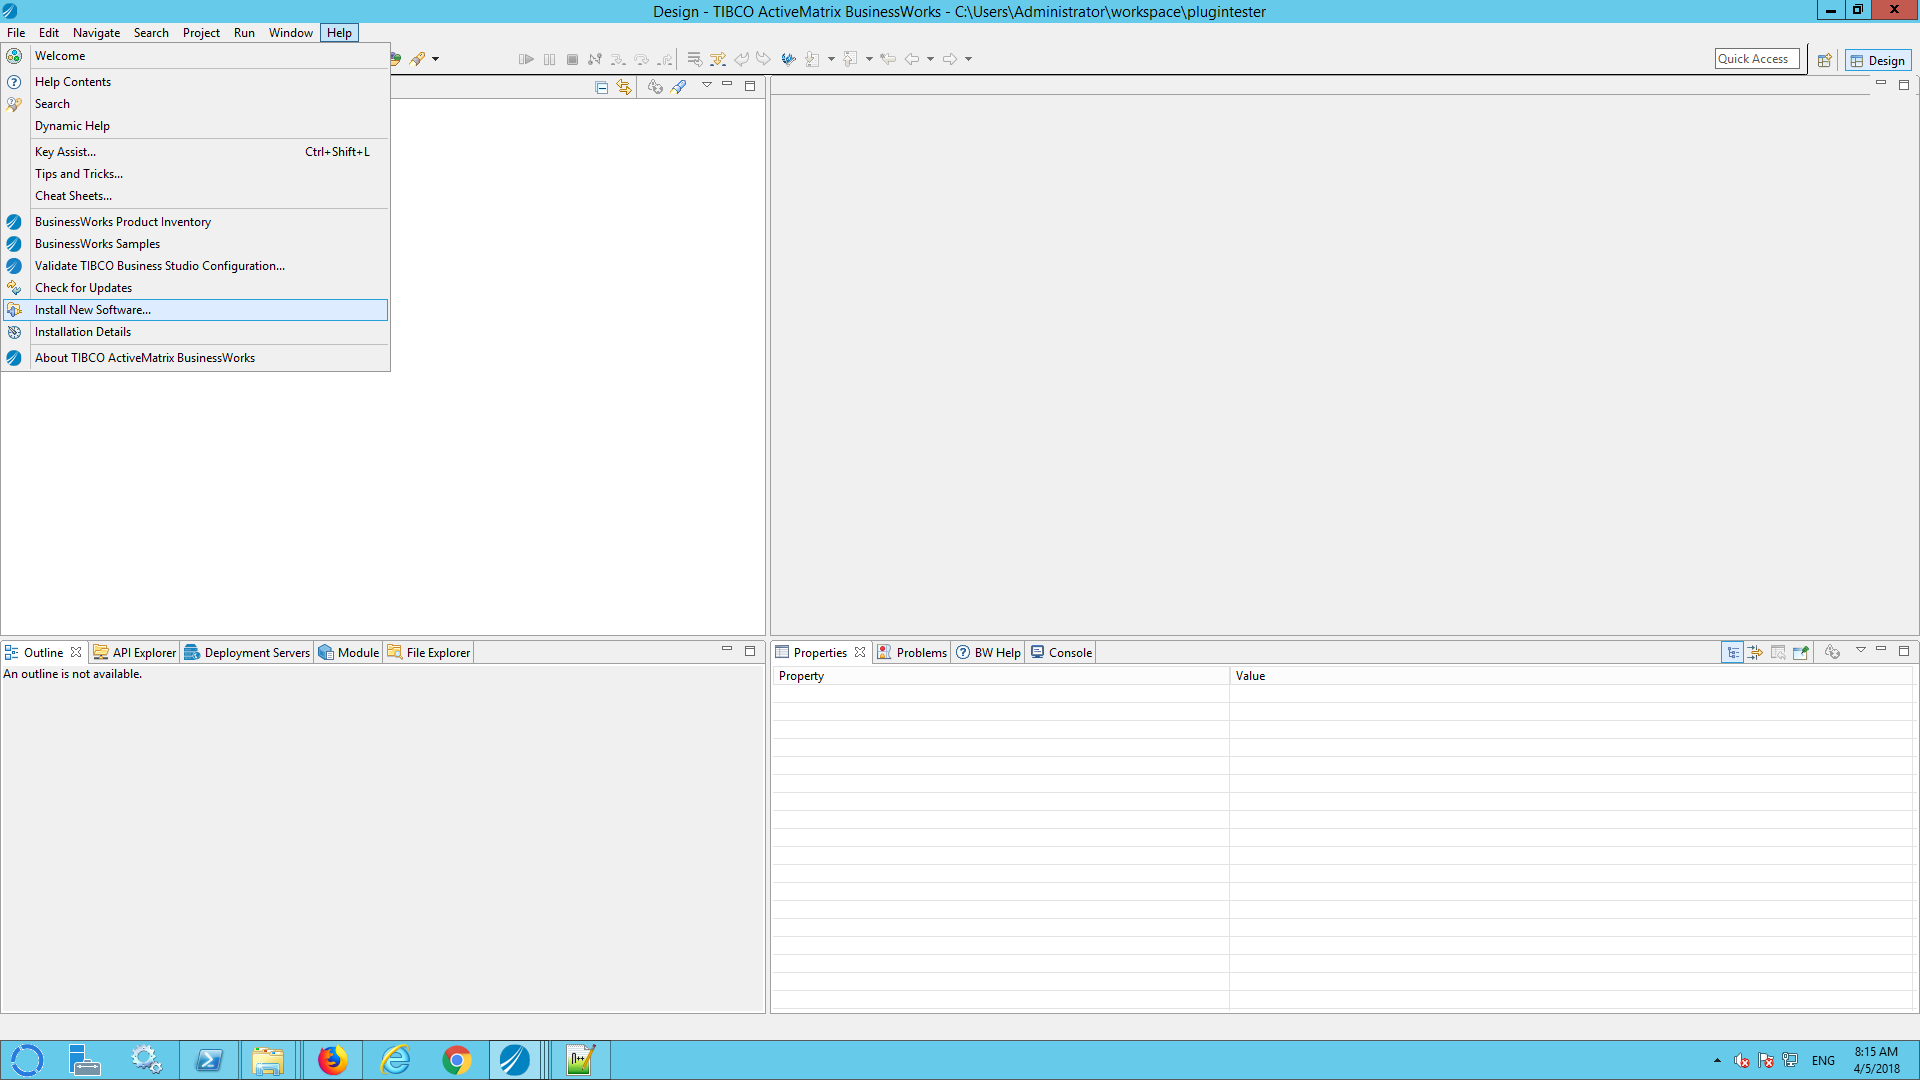Toggle Use Step Filters toolbar icon
The image size is (1920, 1080).
[x=718, y=59]
